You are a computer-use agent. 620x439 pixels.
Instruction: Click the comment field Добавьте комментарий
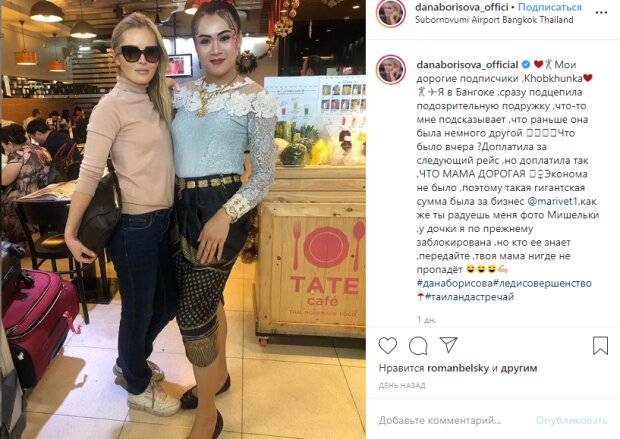point(439,420)
